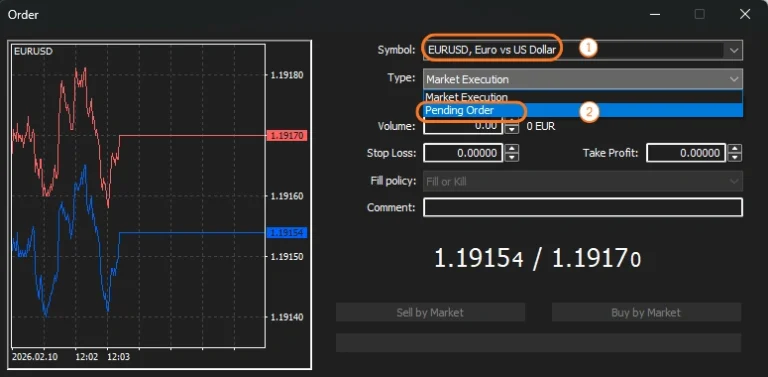
Task: Open the Symbol dropdown arrow
Action: coord(733,50)
